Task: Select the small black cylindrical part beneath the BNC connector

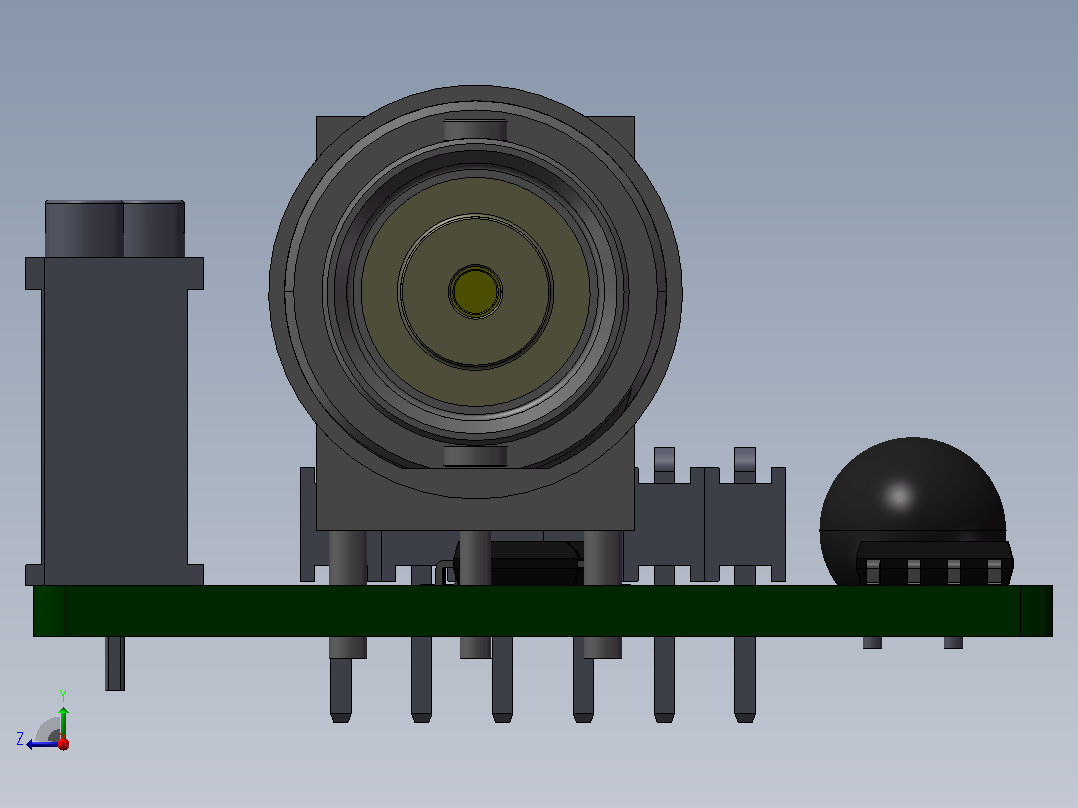Action: [519, 563]
